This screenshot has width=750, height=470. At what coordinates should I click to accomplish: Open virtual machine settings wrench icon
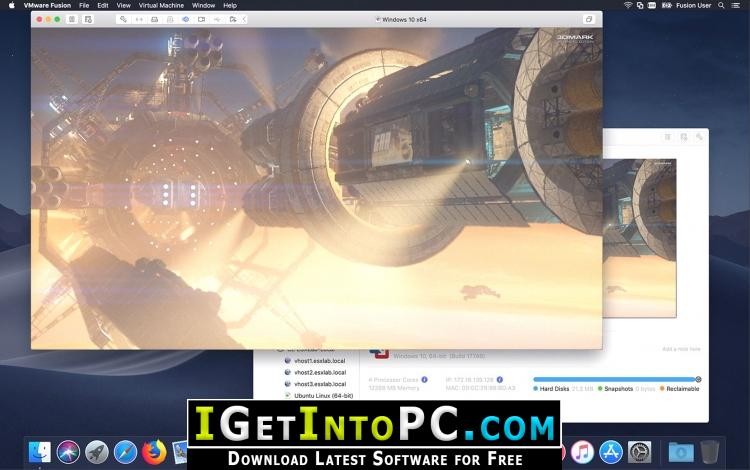click(x=123, y=19)
